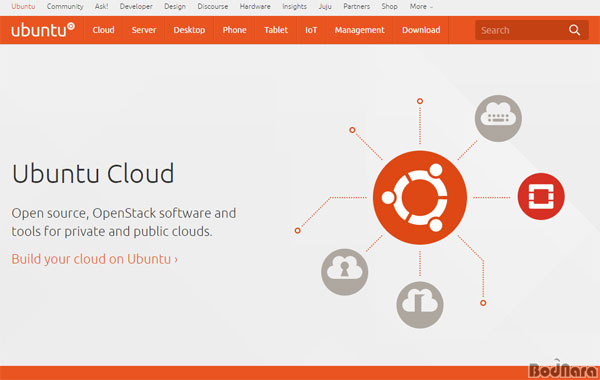Click the gray cloud keyhole icon
Screen dimensions: 600x380
pyautogui.click(x=344, y=272)
